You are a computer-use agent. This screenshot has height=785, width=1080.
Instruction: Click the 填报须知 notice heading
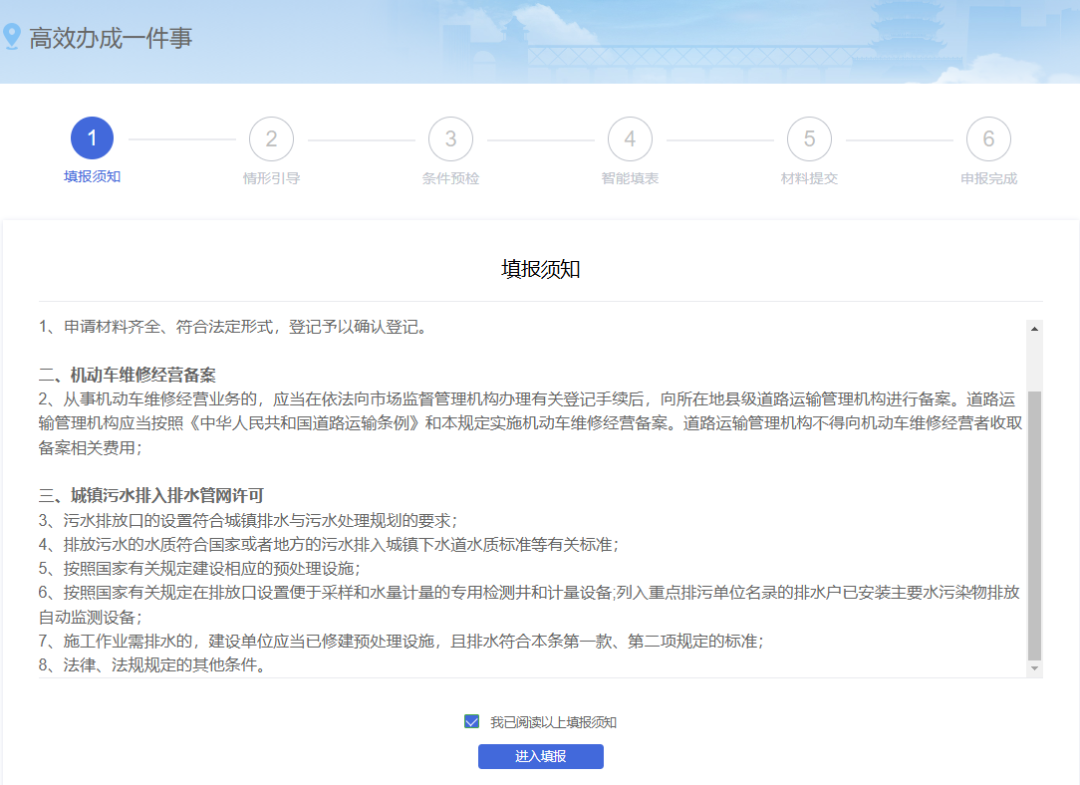(540, 270)
